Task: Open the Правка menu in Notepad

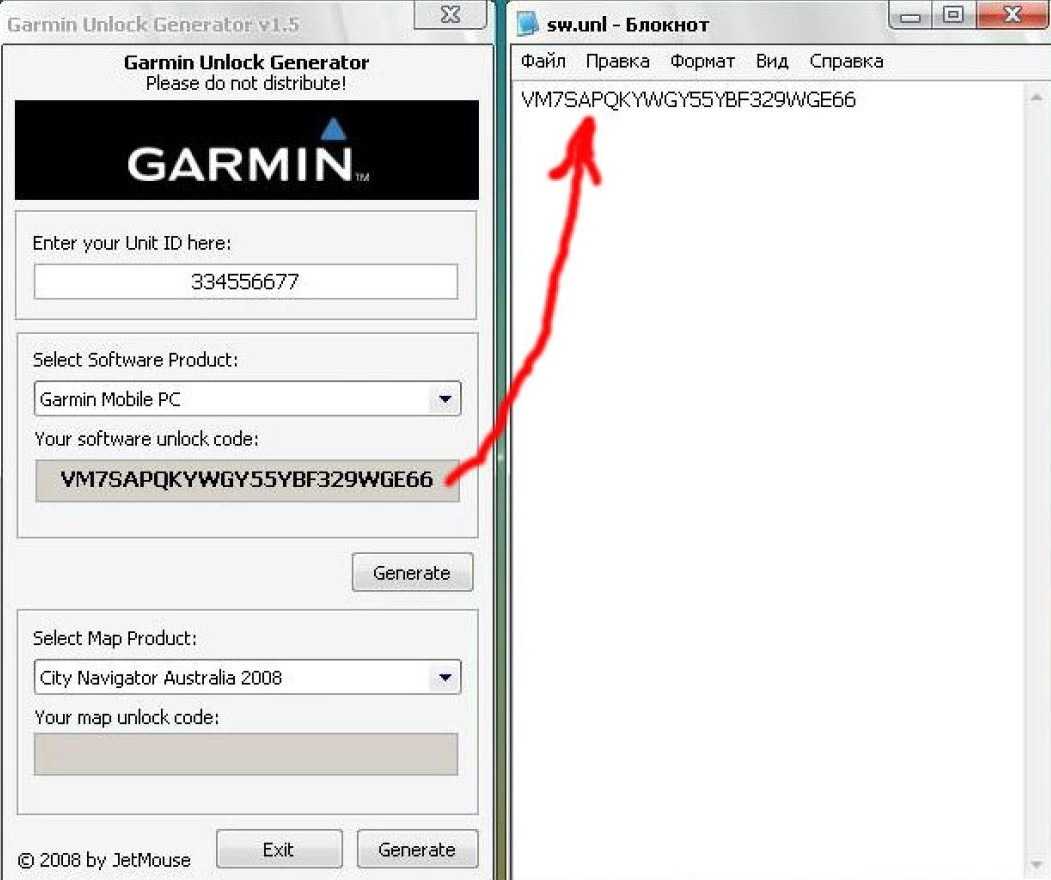Action: pyautogui.click(x=617, y=61)
